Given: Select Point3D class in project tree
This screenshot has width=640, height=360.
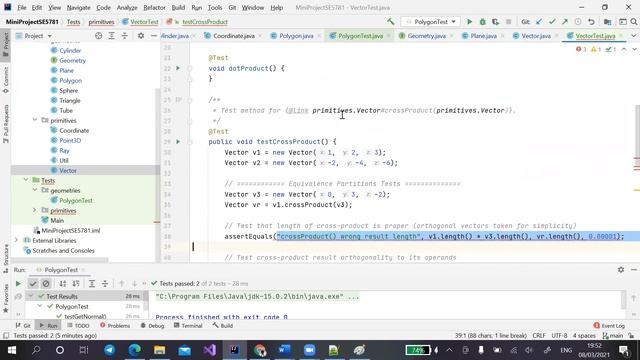Looking at the screenshot, I should click(70, 140).
